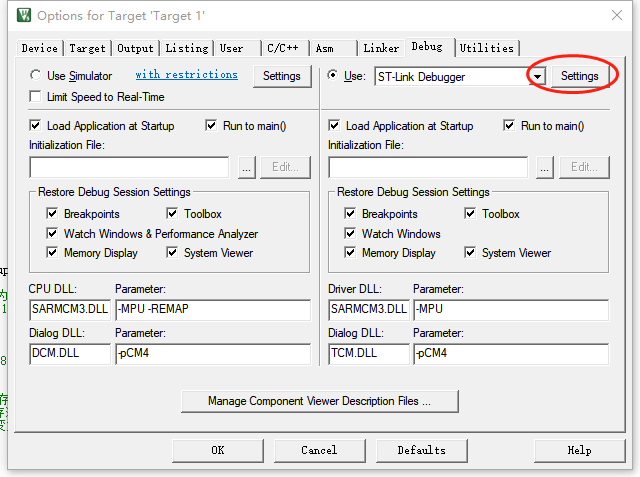640x477 pixels.
Task: Toggle simulator Breakpoints checkbox
Action: point(52,213)
